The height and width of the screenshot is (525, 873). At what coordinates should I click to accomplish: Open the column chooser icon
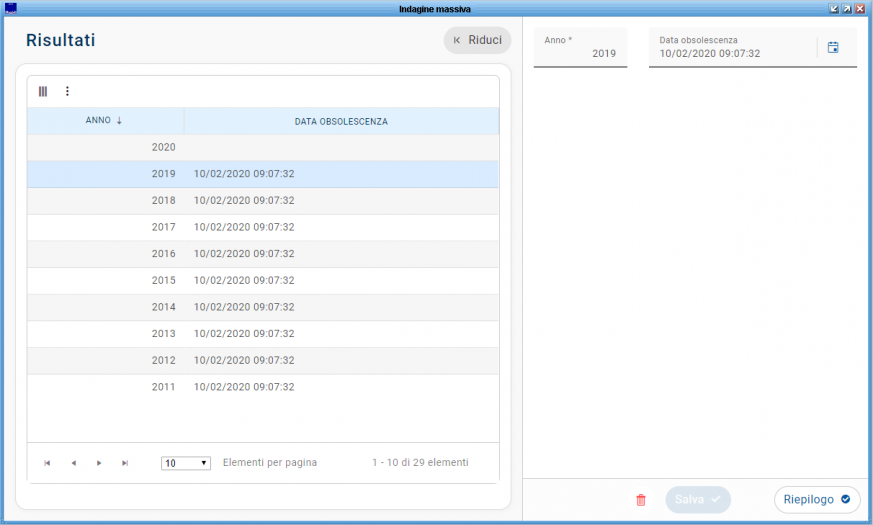43,91
